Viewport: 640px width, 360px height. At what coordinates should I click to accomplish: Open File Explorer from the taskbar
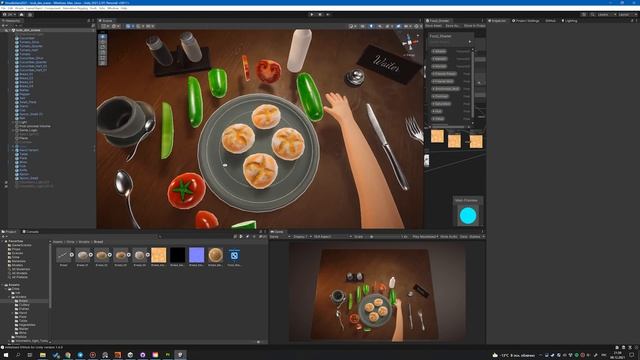pyautogui.click(x=42, y=355)
